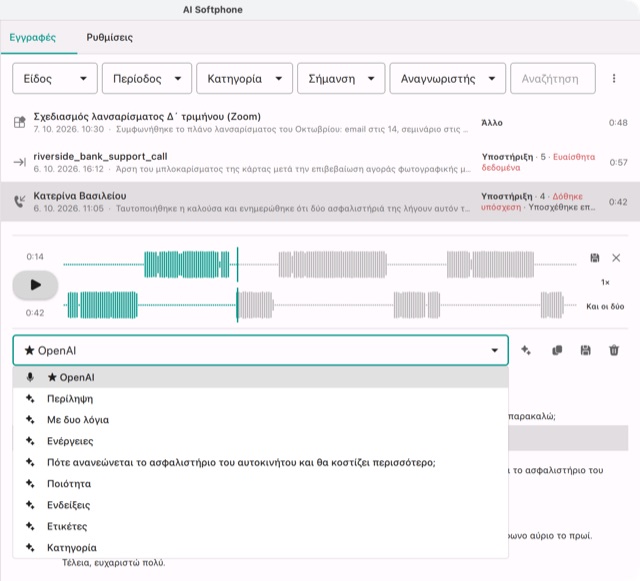Screen dimensions: 640x581
Task: Click the sparkle icon beside Ενέργειες
Action: point(30,441)
